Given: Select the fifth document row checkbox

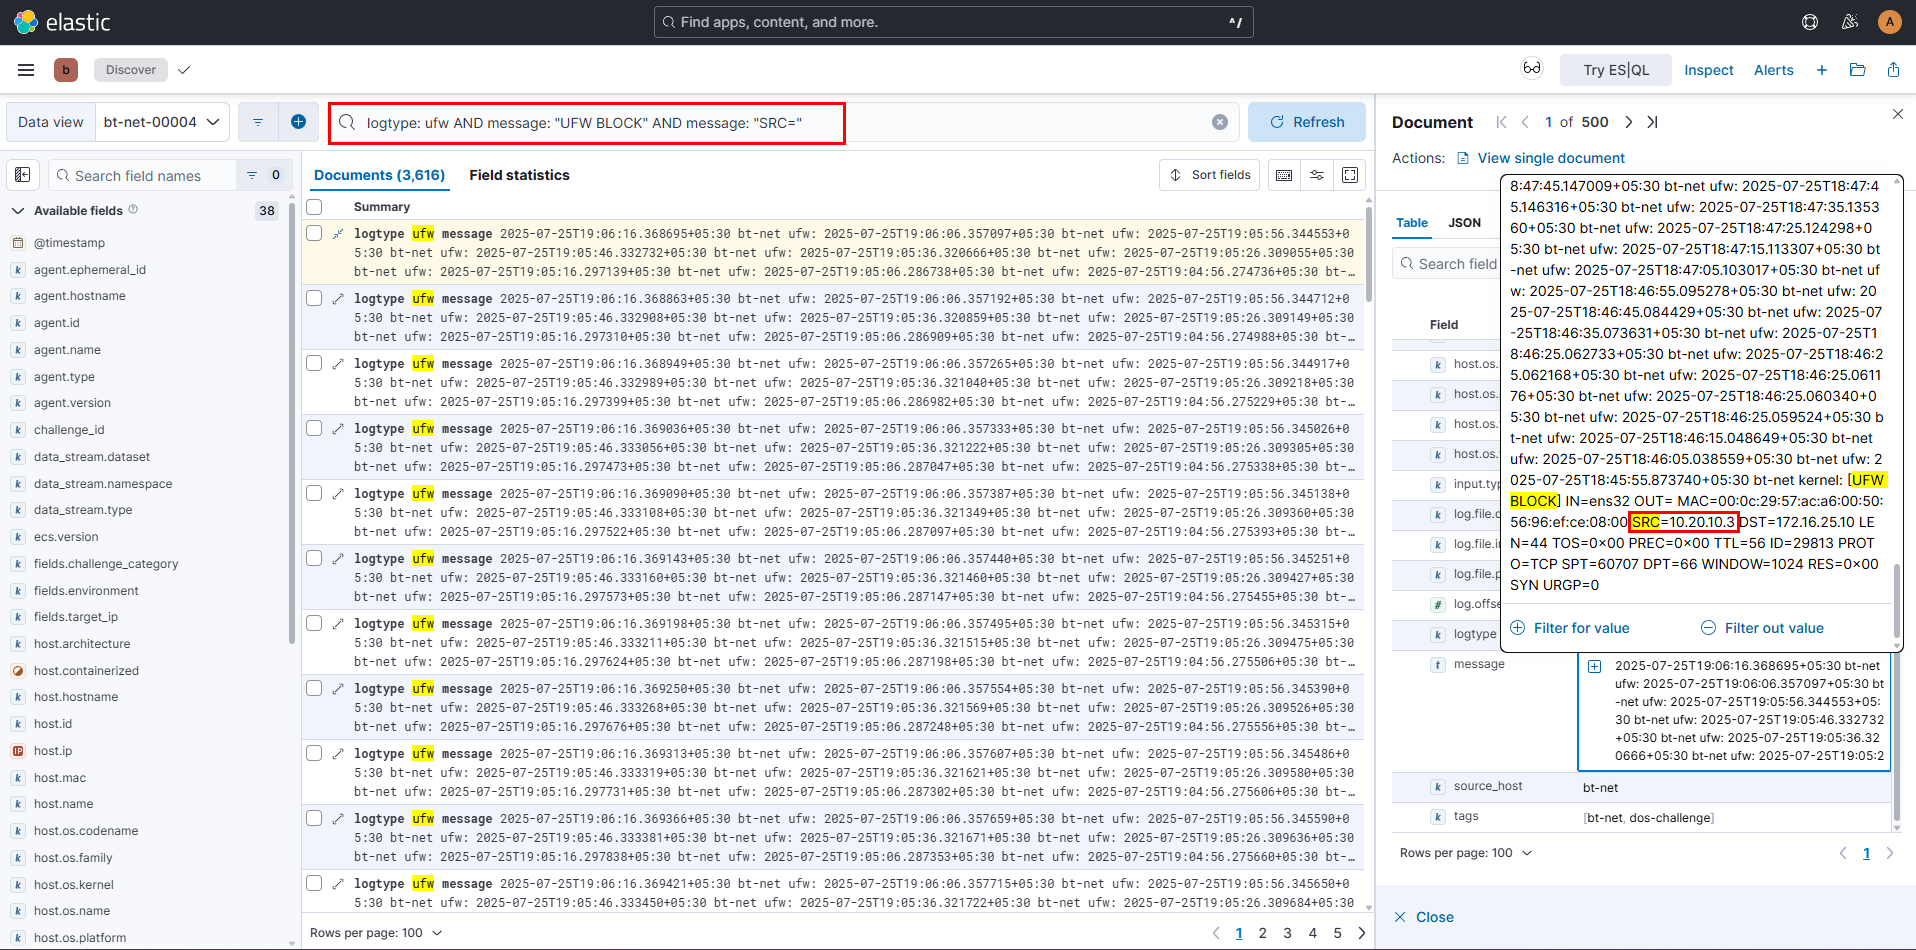Looking at the screenshot, I should (x=314, y=493).
